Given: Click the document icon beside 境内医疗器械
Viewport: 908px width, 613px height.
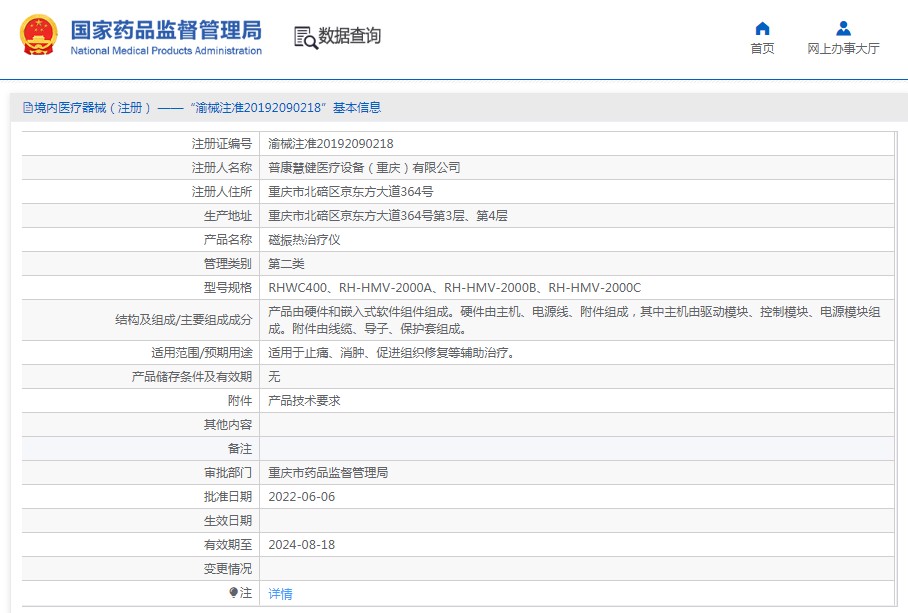Looking at the screenshot, I should [x=27, y=108].
